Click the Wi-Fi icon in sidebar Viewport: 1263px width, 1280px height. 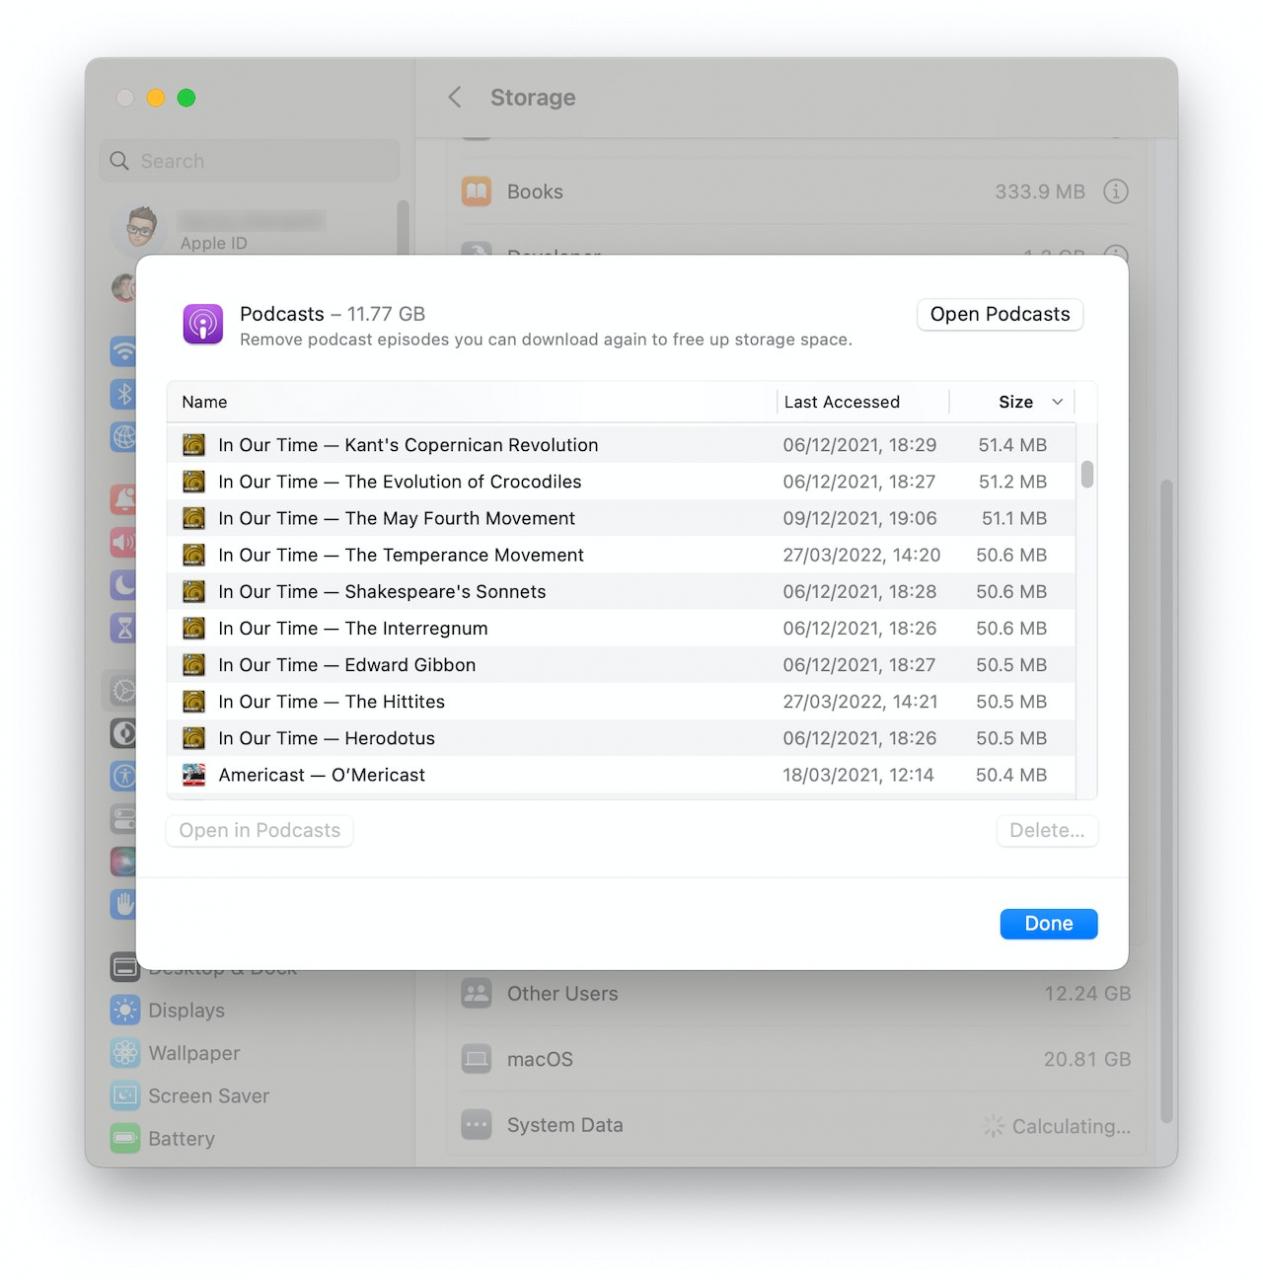coord(124,351)
